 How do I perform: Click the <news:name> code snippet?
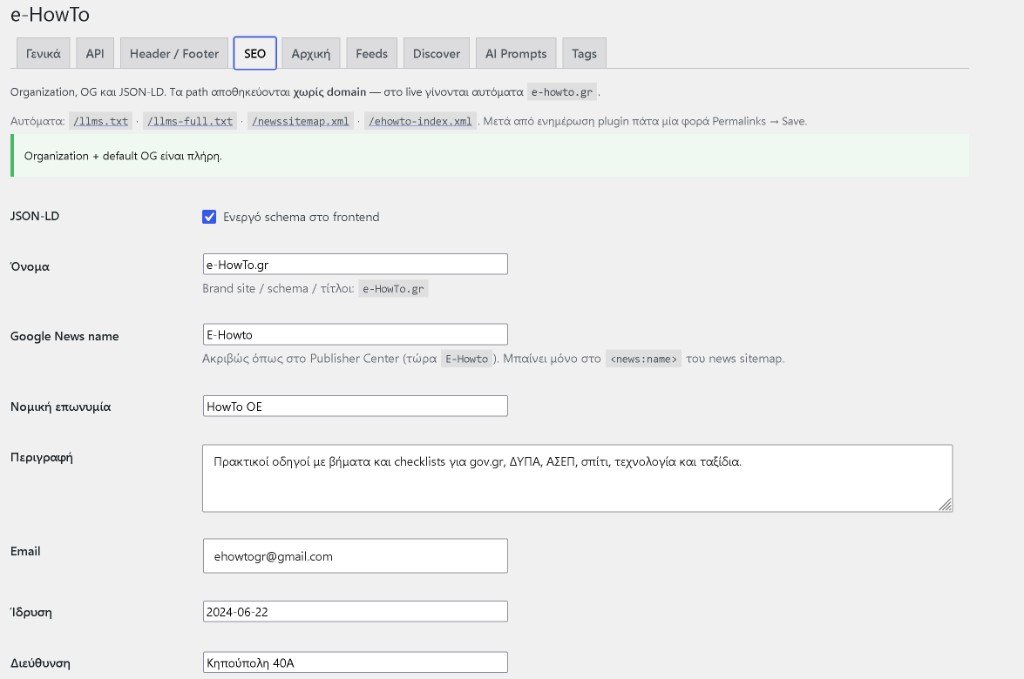click(643, 359)
